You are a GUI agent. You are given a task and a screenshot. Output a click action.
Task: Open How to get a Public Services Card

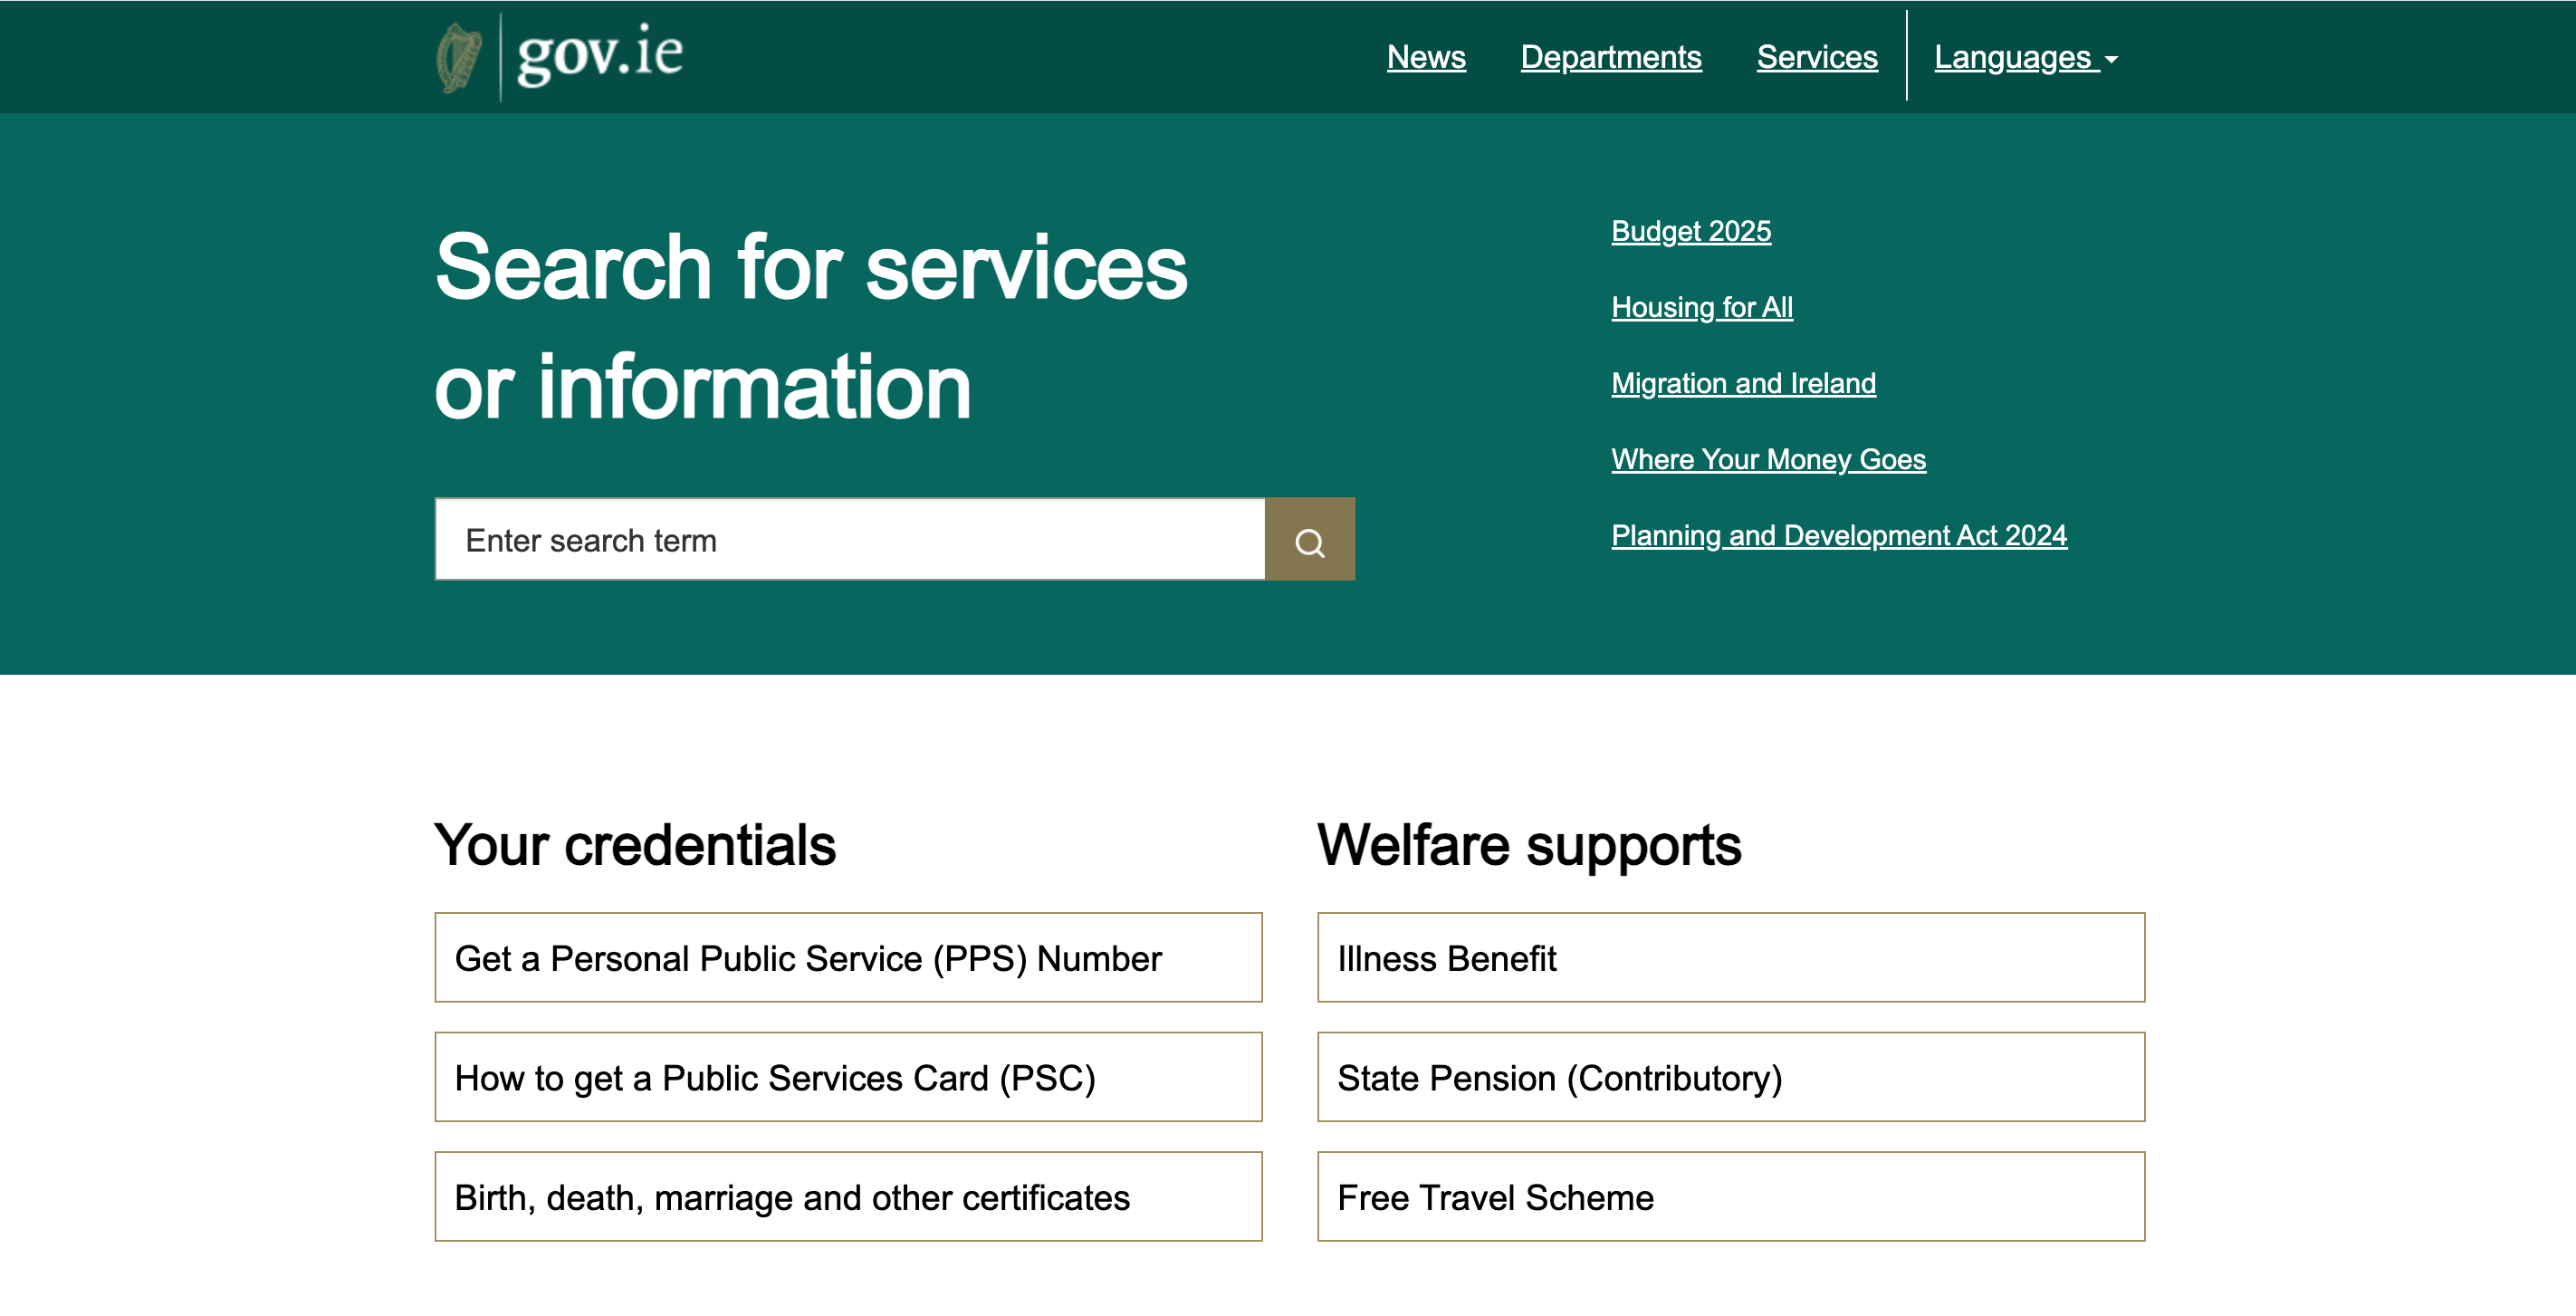[x=848, y=1077]
